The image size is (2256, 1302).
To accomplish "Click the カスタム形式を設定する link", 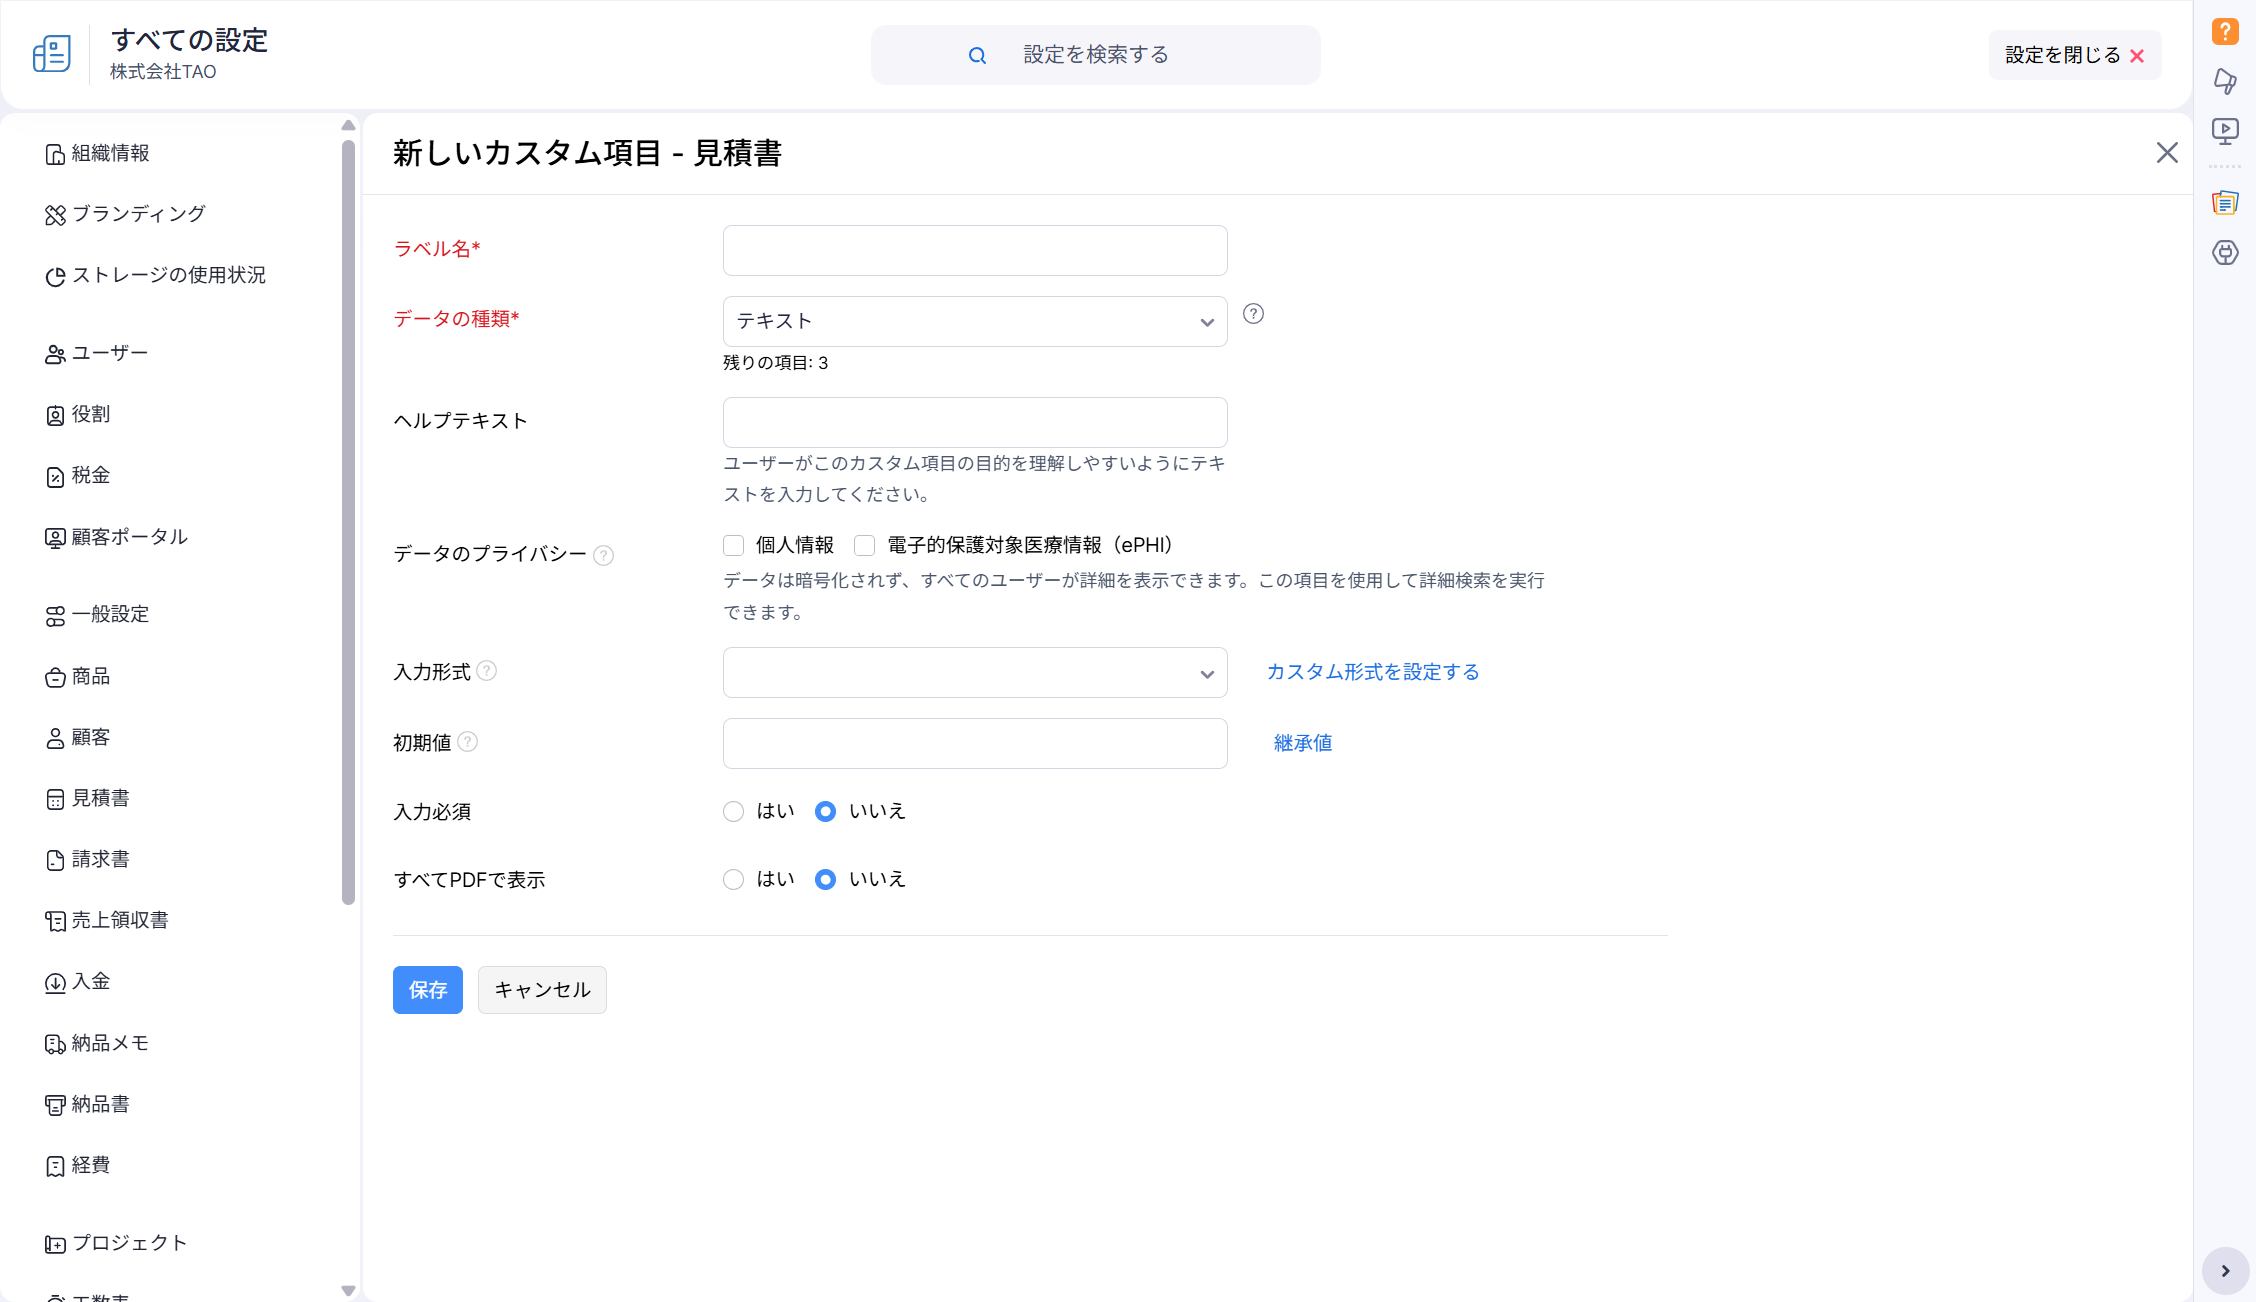I will [1372, 672].
